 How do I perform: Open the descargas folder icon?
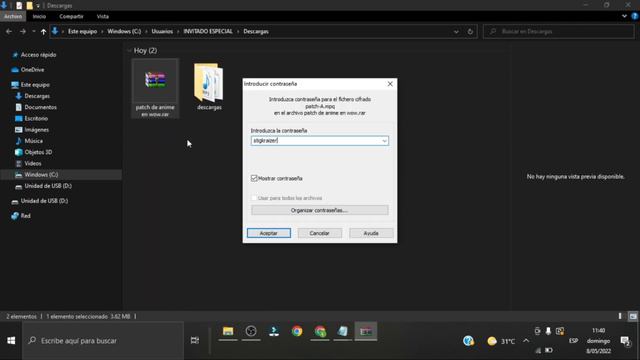pos(209,87)
